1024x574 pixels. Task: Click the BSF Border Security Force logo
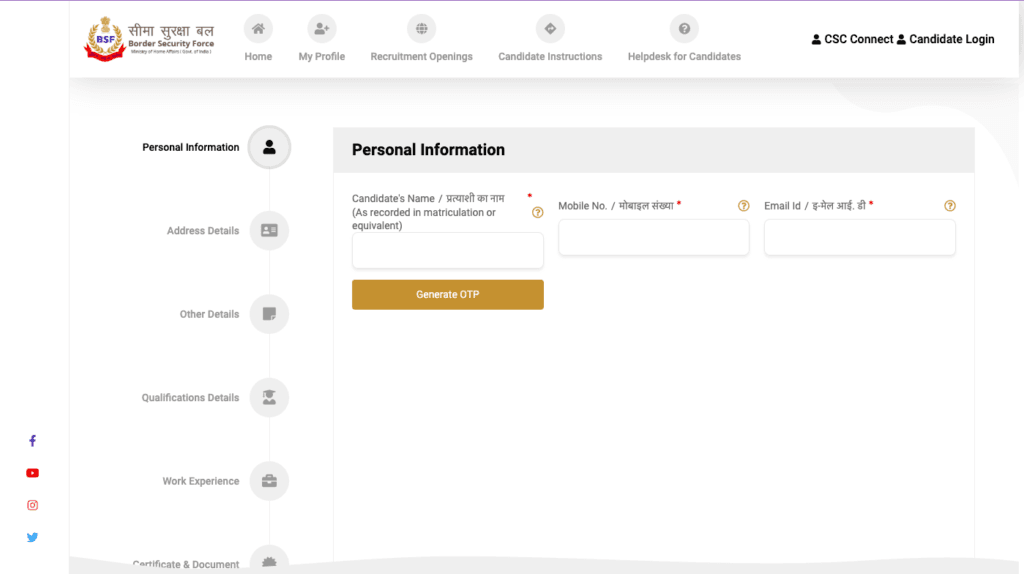[x=149, y=39]
